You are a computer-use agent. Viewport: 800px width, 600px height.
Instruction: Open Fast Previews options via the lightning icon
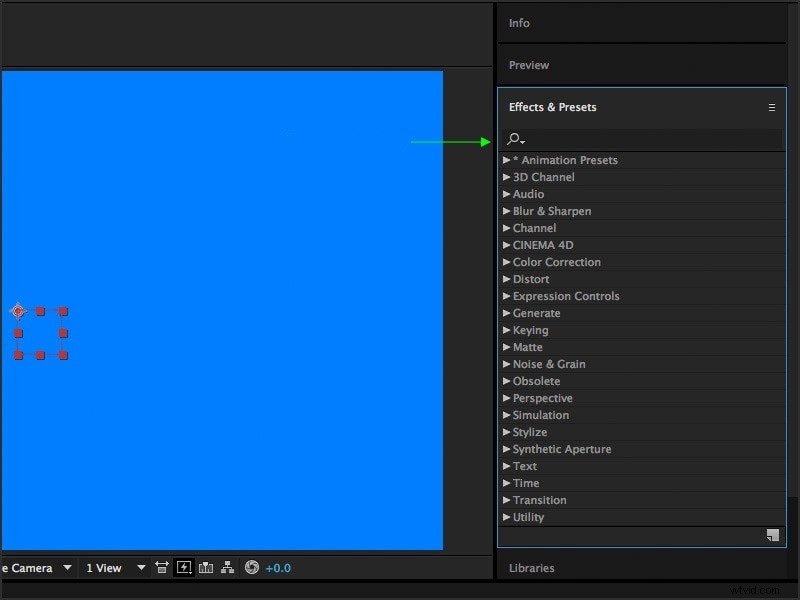pyautogui.click(x=184, y=567)
